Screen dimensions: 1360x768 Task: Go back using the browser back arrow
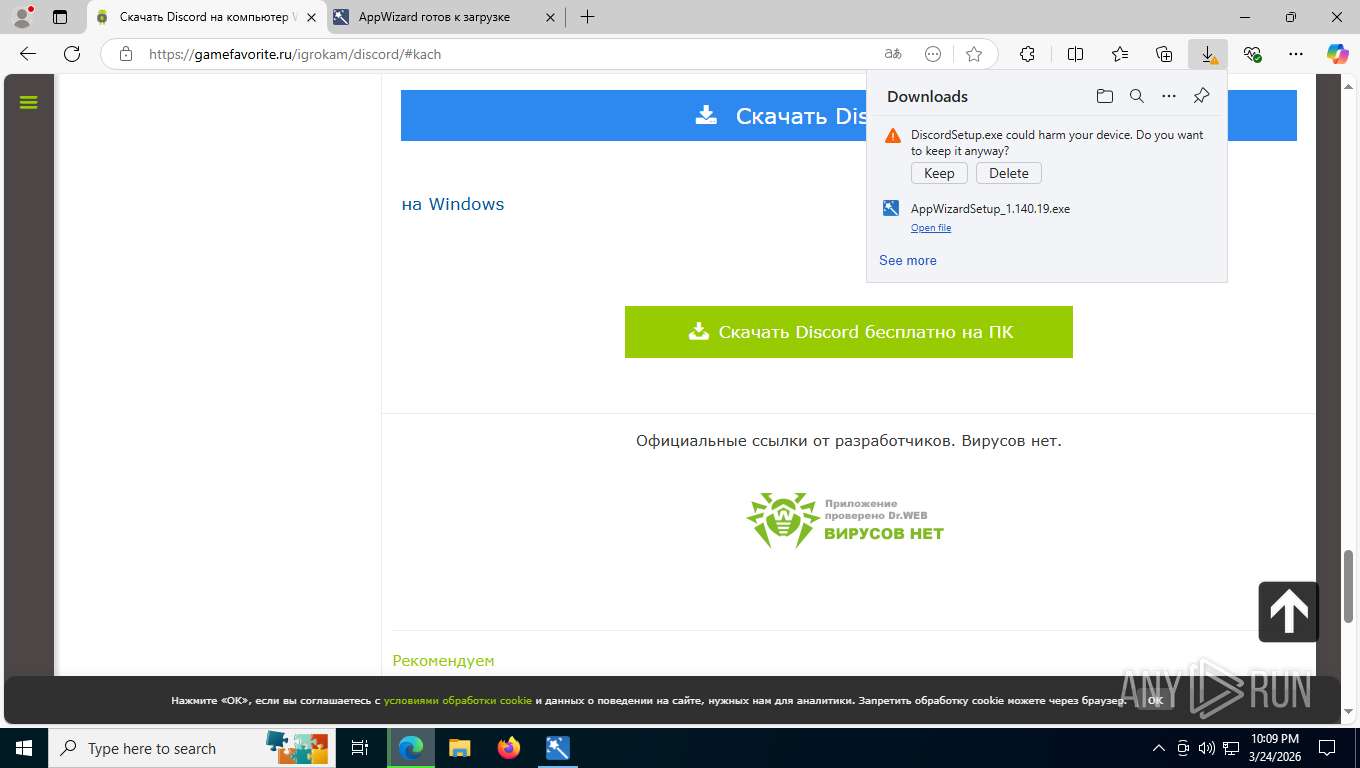pyautogui.click(x=28, y=54)
